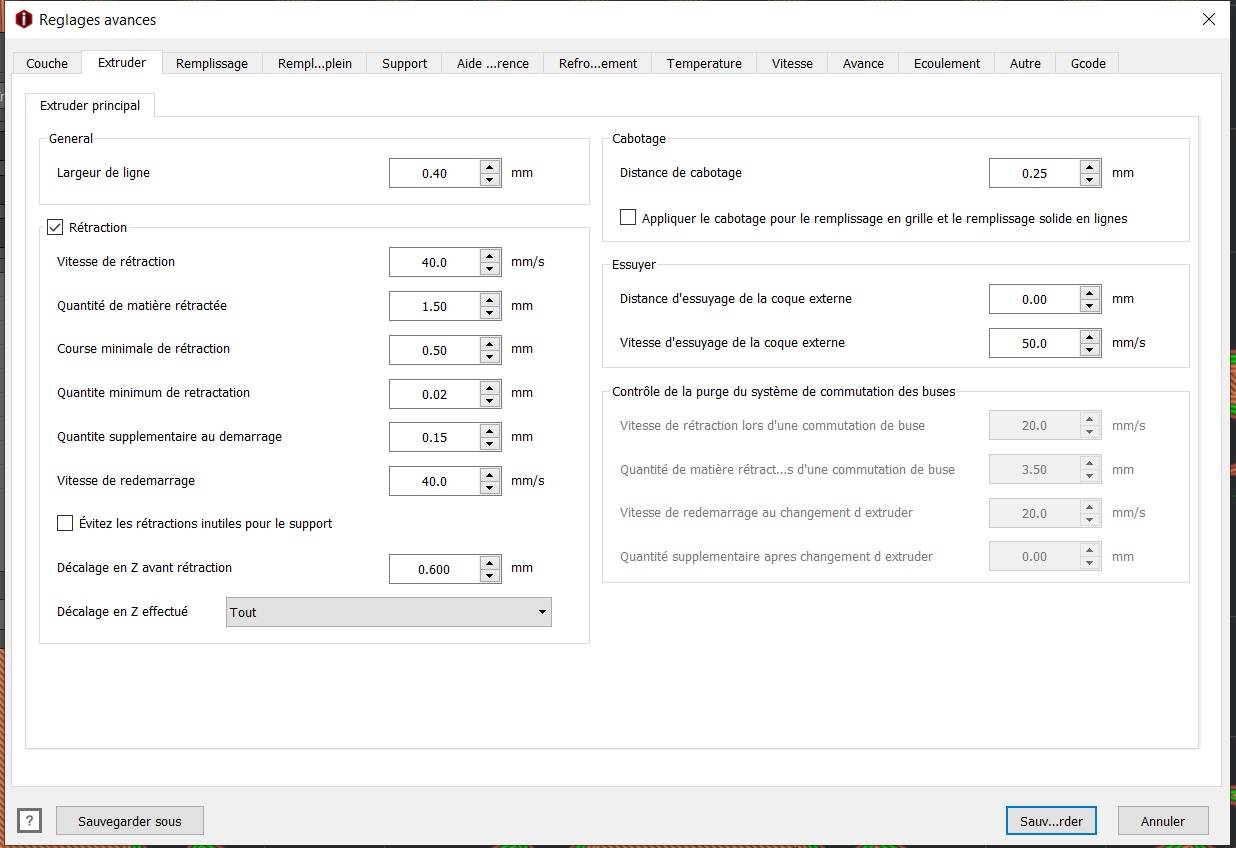Click the ideaMaker logo in title bar
1236x848 pixels.
pos(24,19)
